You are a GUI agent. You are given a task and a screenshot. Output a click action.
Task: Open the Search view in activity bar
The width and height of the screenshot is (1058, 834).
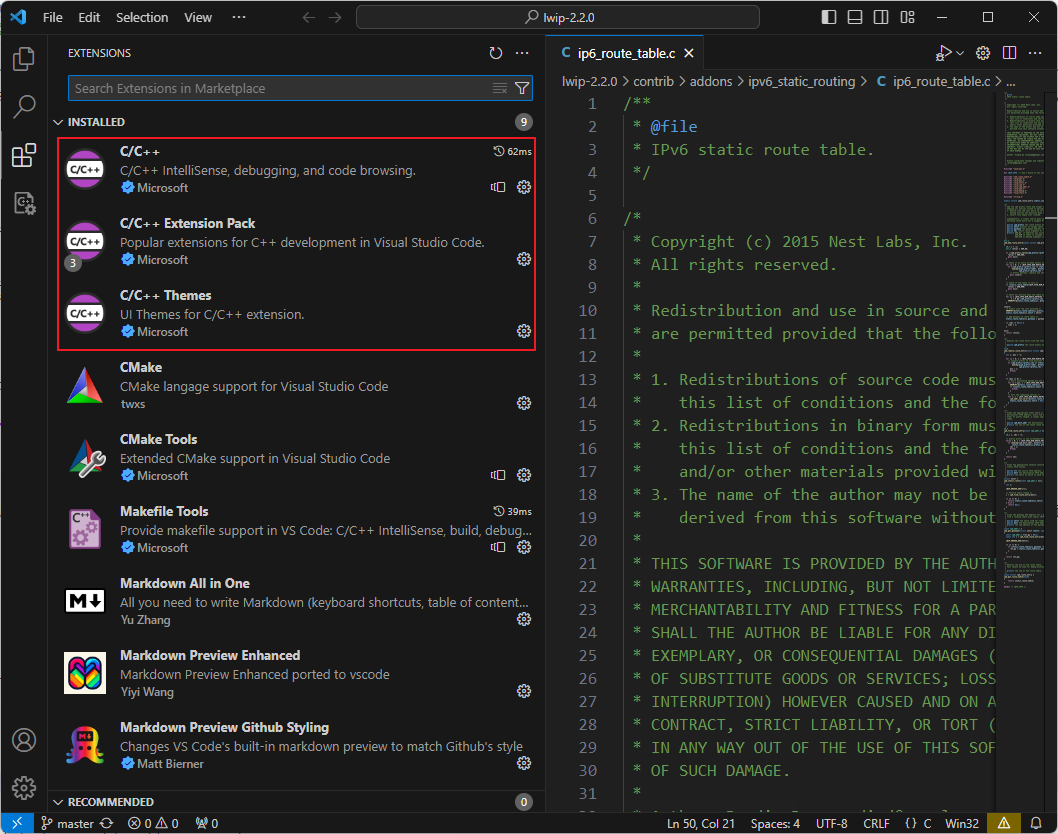pyautogui.click(x=24, y=107)
